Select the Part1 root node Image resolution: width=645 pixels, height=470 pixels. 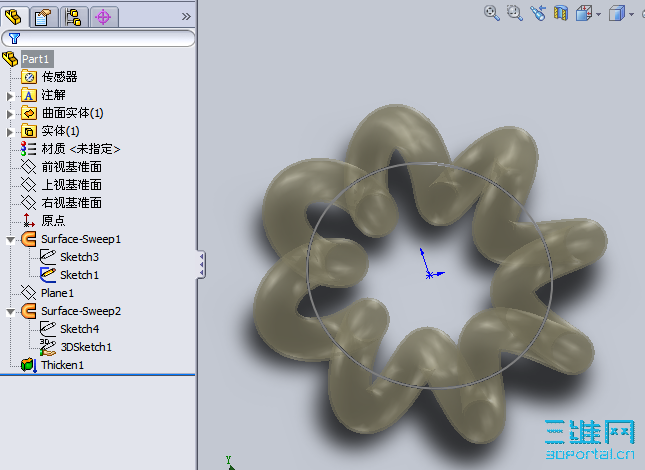click(36, 59)
